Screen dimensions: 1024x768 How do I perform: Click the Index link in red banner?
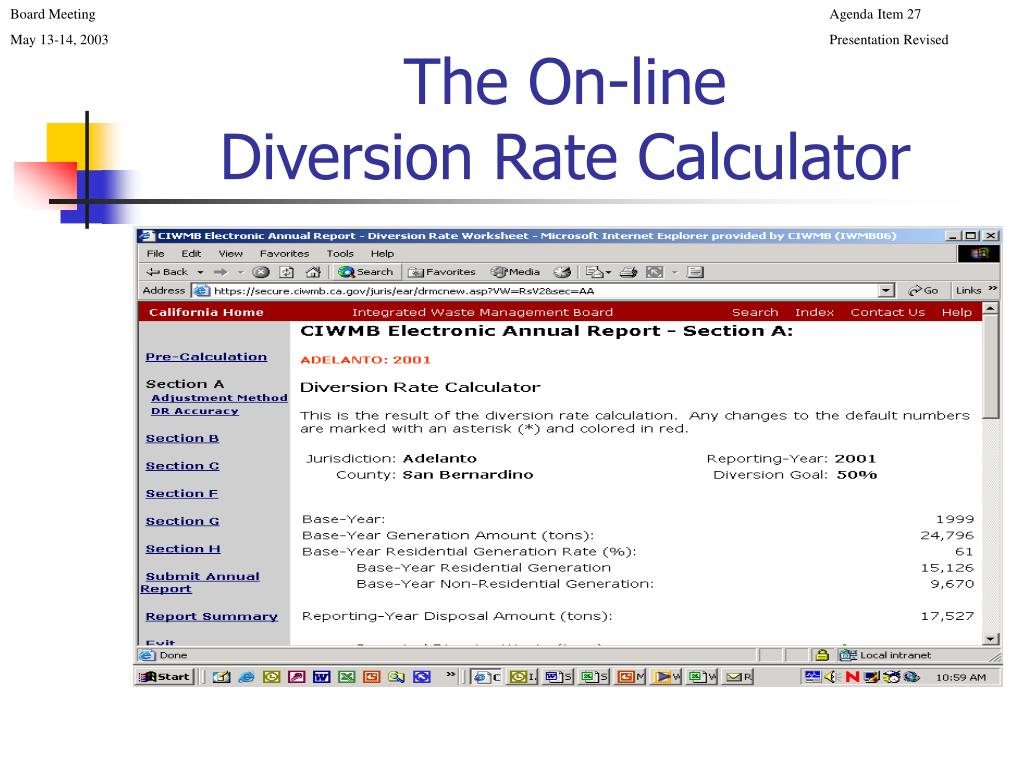coord(814,312)
